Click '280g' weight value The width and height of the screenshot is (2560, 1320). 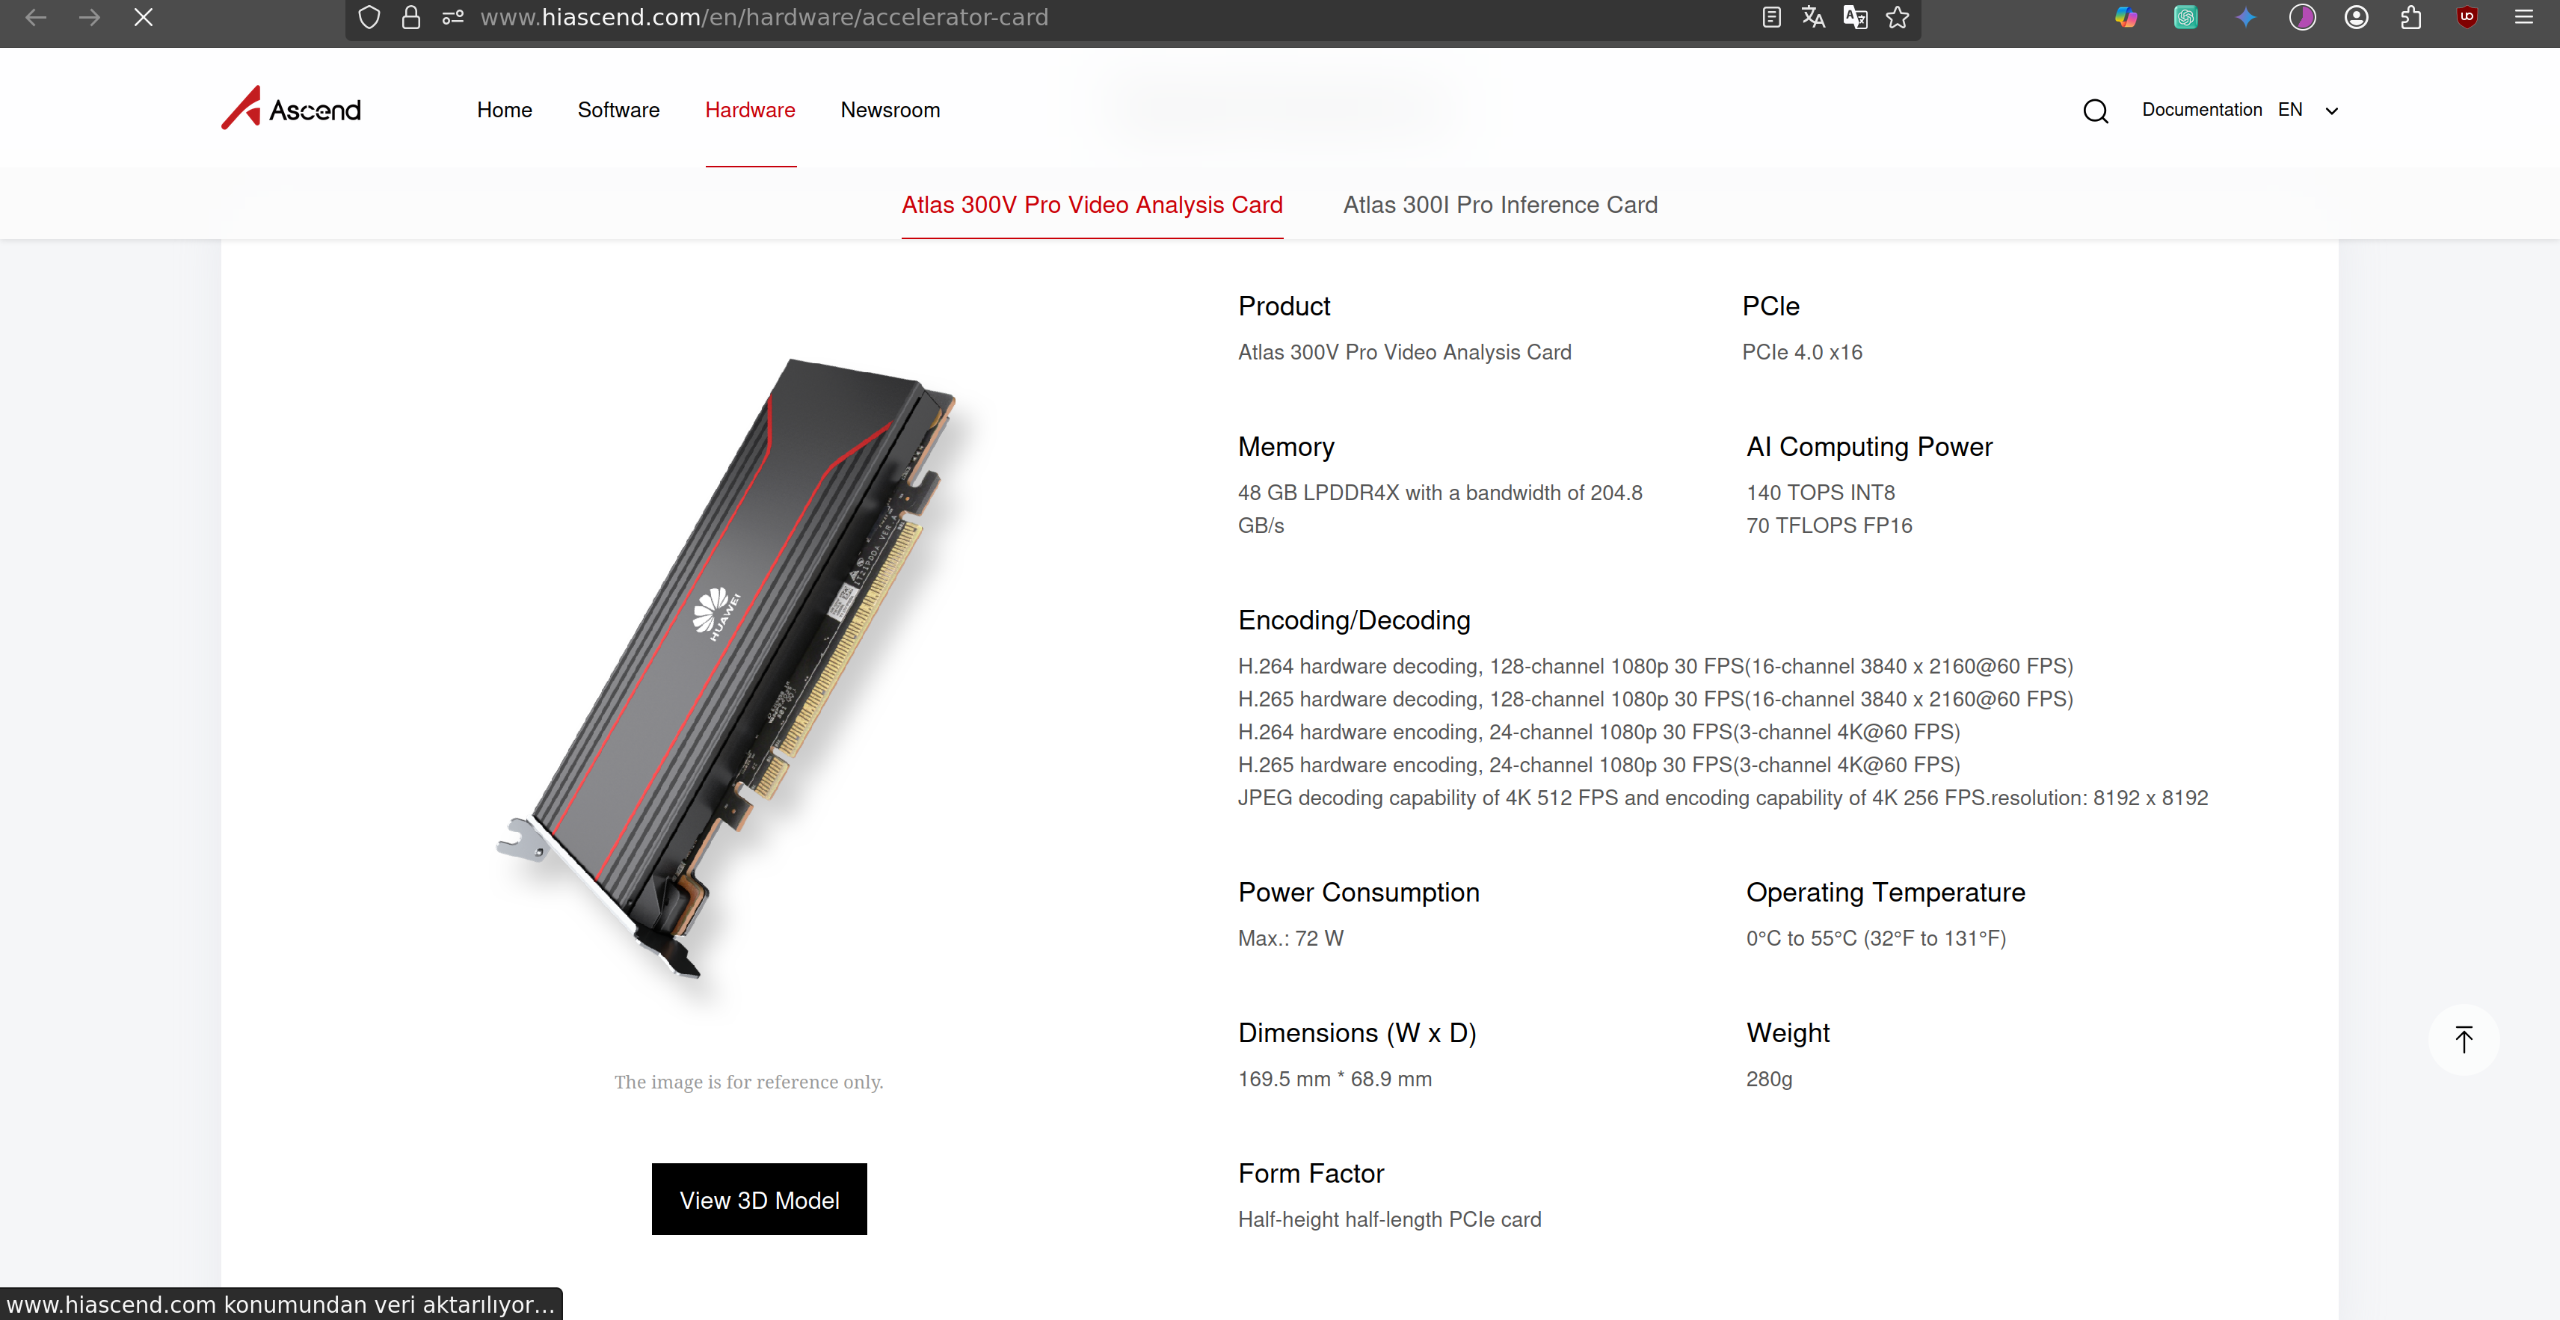[1769, 1079]
